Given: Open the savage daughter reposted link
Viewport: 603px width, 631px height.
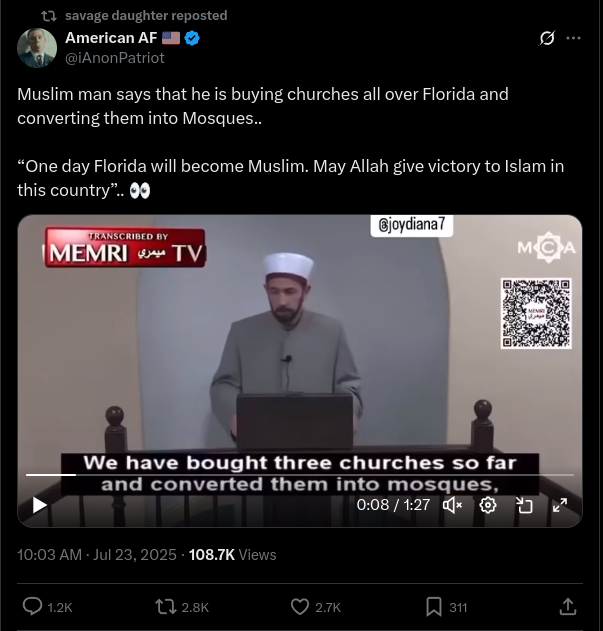Looking at the screenshot, I should tap(146, 16).
